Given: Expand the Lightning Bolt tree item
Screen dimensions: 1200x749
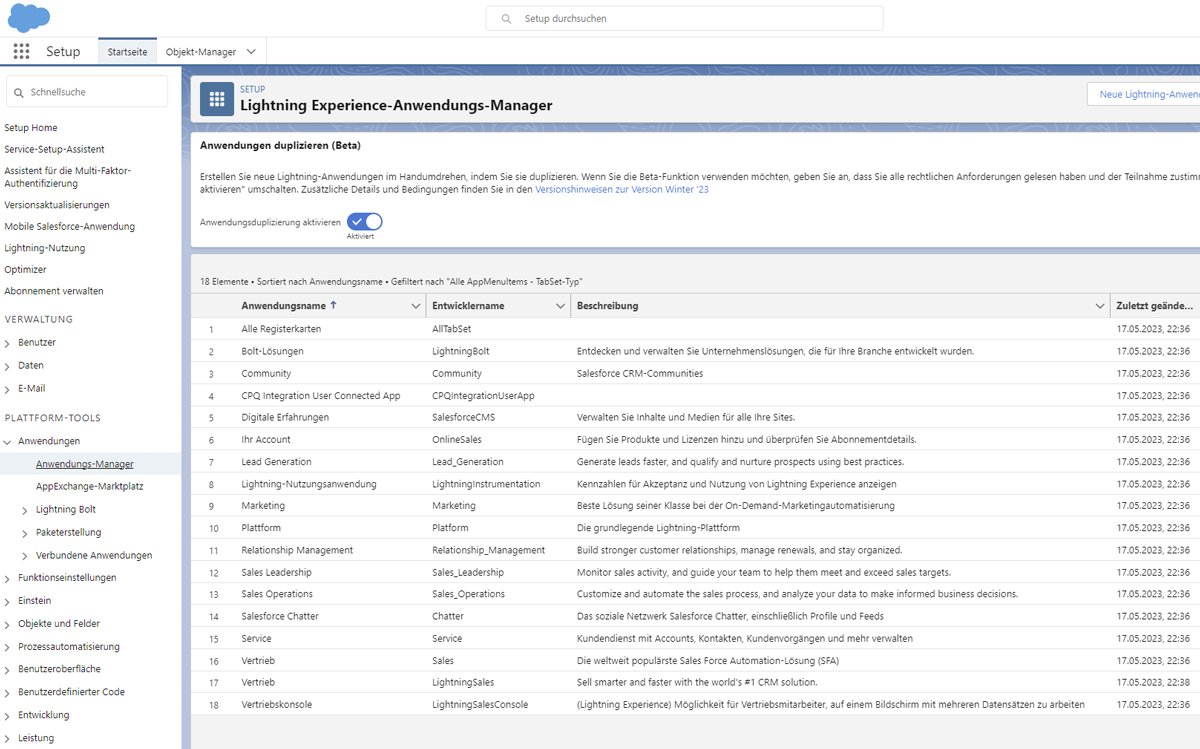Looking at the screenshot, I should click(25, 510).
